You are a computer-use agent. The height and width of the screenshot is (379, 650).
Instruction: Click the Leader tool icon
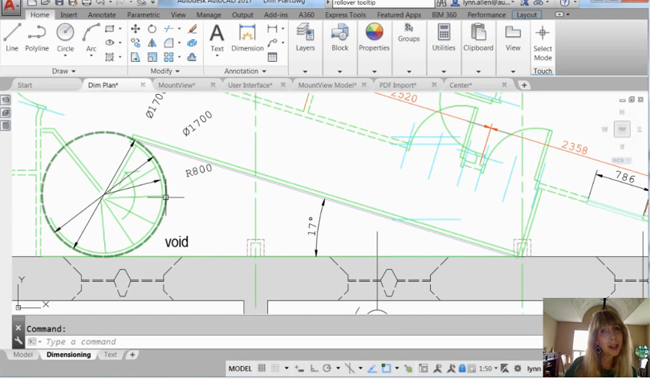272,43
